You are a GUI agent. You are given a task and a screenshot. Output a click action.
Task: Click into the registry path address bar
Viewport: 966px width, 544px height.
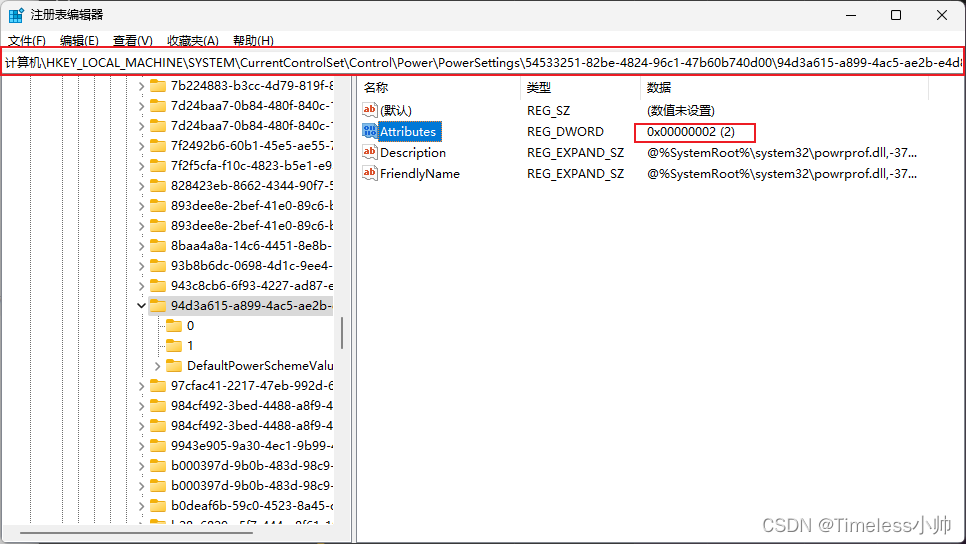[x=482, y=62]
